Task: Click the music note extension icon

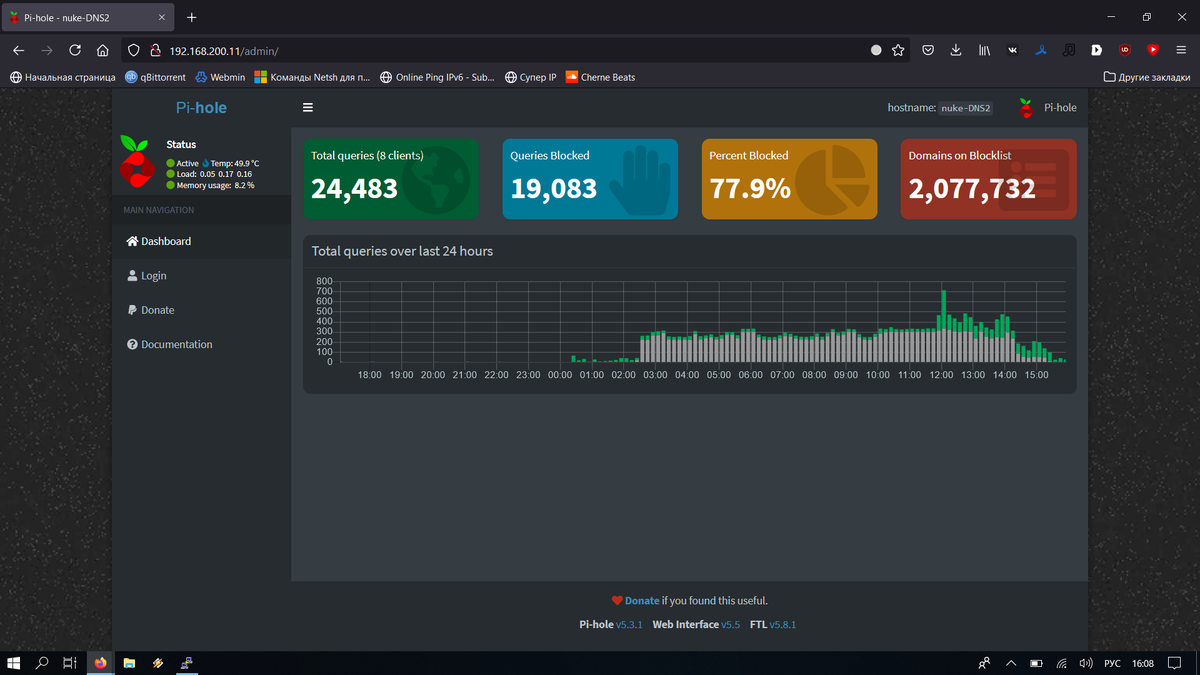Action: [1069, 50]
